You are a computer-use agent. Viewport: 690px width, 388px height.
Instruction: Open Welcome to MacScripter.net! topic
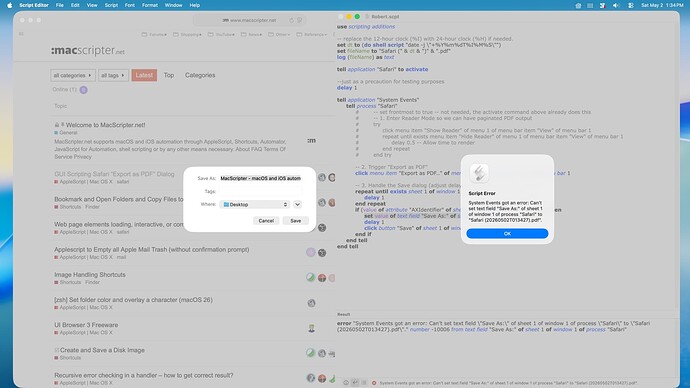pos(105,125)
